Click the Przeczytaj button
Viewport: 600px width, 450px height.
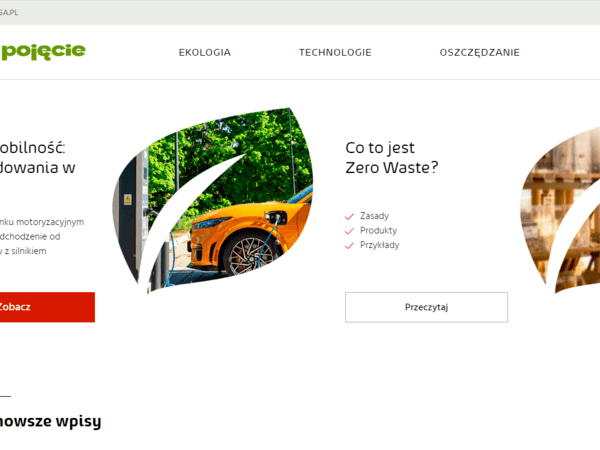coord(426,307)
